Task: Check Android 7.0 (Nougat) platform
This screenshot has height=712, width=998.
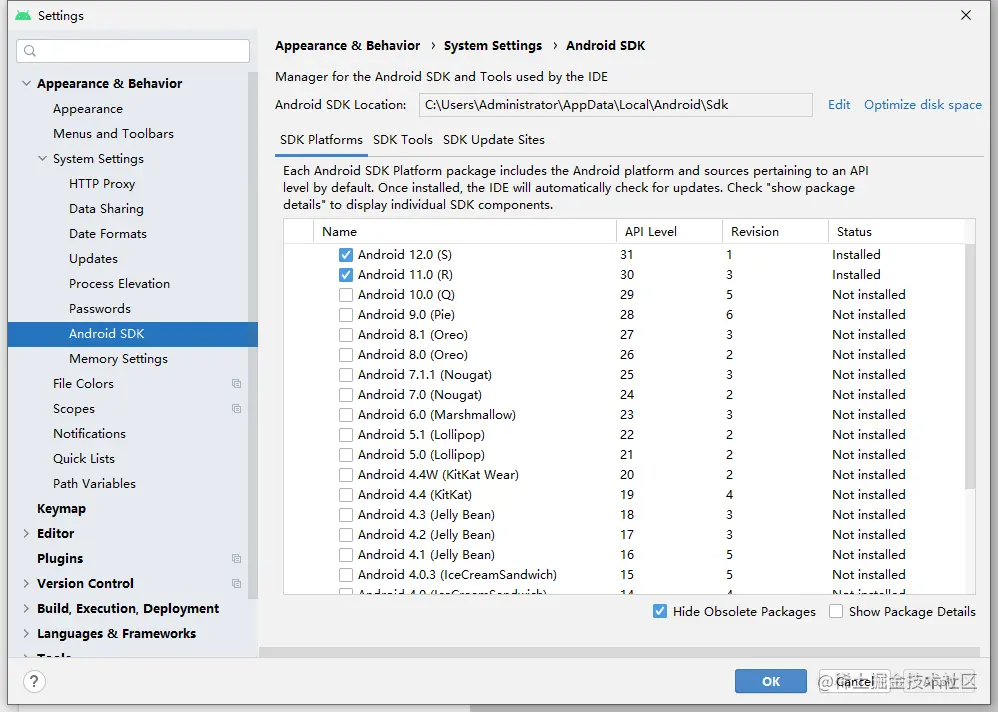Action: coord(346,395)
